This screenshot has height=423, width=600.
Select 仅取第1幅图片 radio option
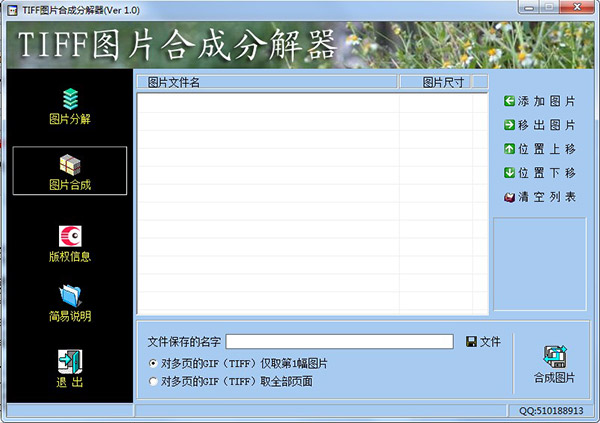click(153, 363)
